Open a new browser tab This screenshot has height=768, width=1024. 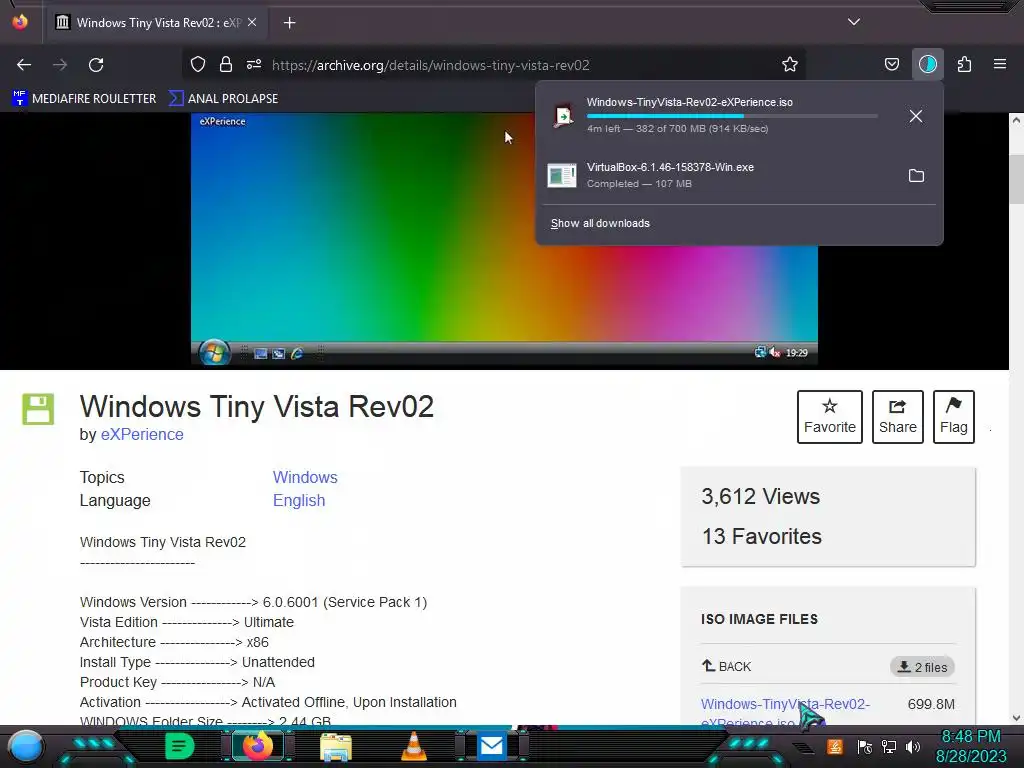pos(289,23)
